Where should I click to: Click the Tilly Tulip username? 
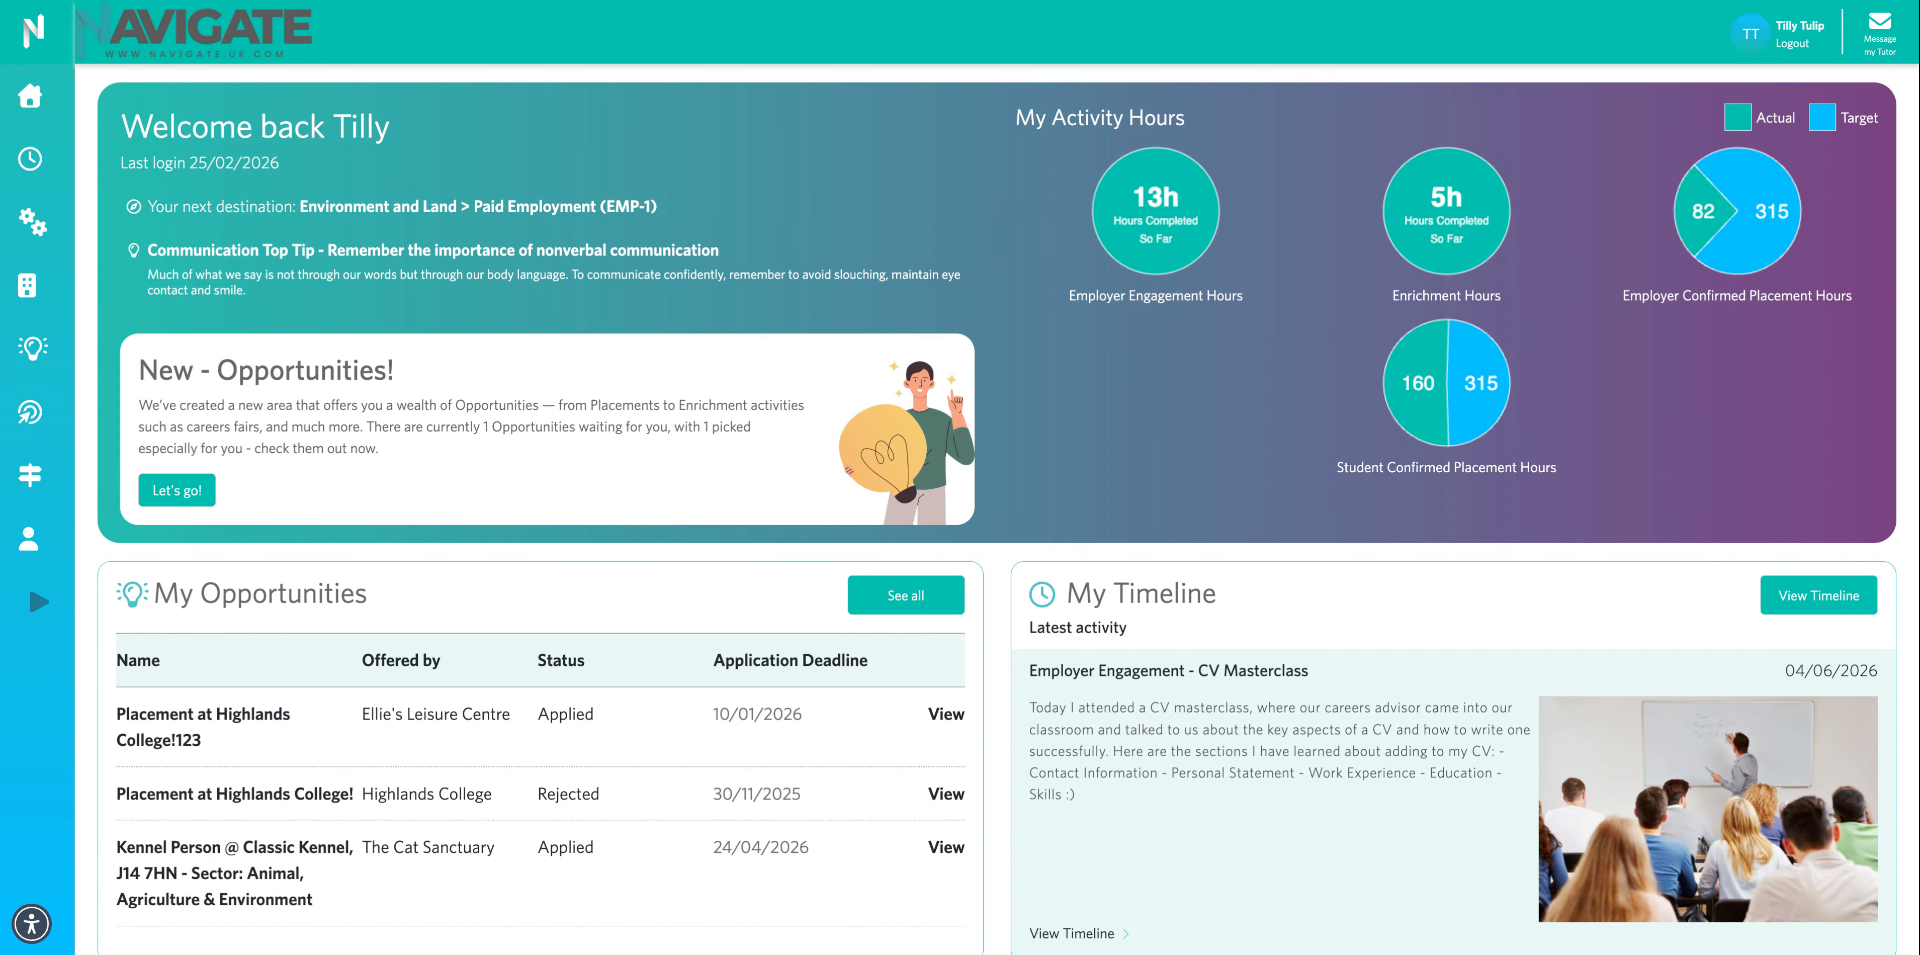pos(1800,26)
